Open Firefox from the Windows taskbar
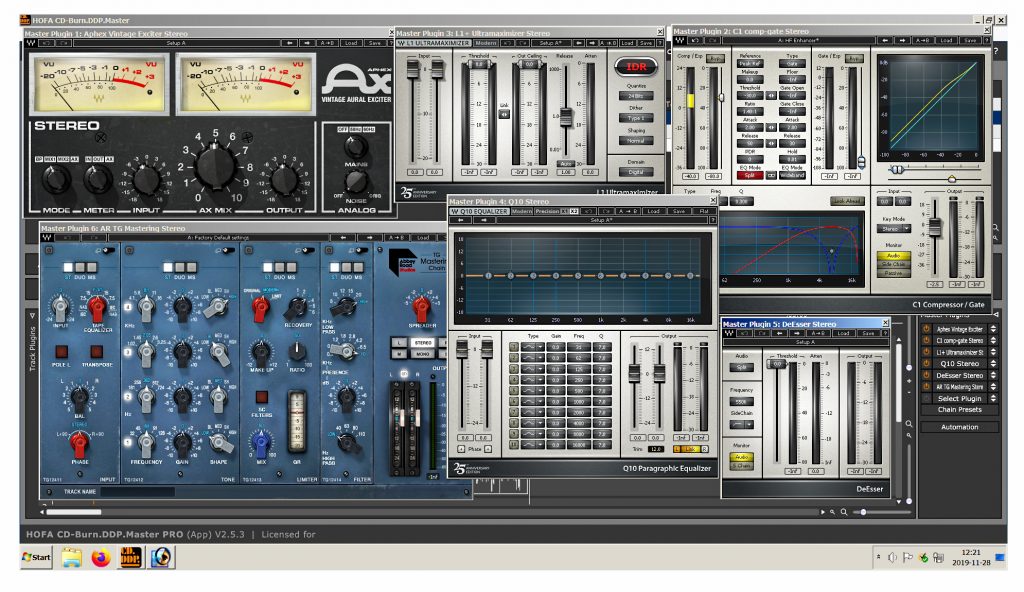Screen dimensions: 1024x592 tap(100, 558)
